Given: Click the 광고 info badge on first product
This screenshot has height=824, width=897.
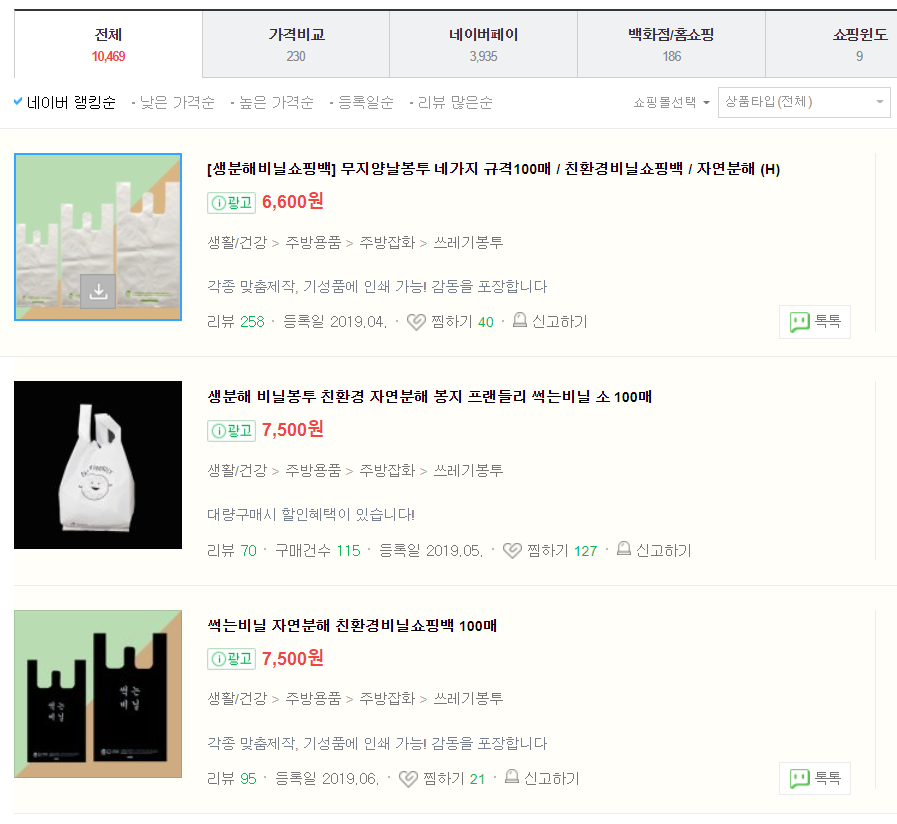Looking at the screenshot, I should click(231, 202).
